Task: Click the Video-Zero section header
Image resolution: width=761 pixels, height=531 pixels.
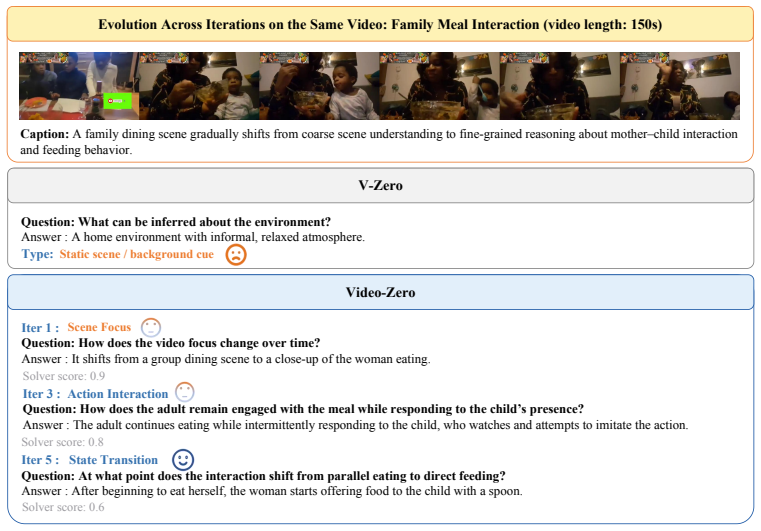Action: click(x=380, y=292)
